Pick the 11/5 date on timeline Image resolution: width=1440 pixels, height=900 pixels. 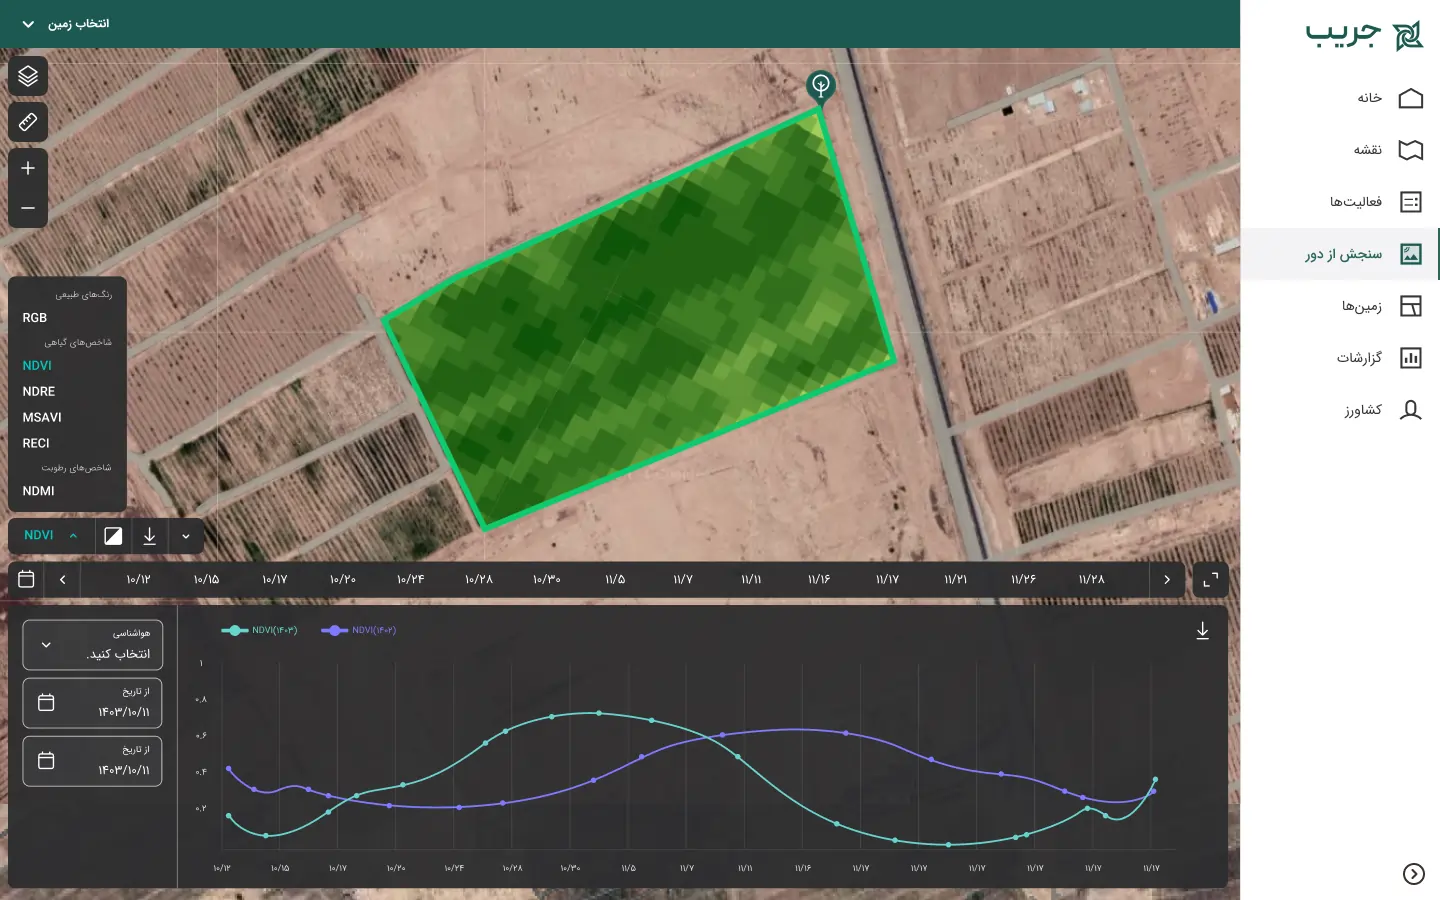(615, 579)
